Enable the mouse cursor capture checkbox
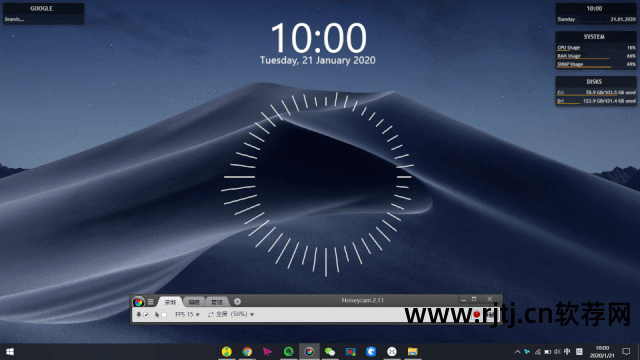Image resolution: width=640 pixels, height=360 pixels. pyautogui.click(x=164, y=315)
